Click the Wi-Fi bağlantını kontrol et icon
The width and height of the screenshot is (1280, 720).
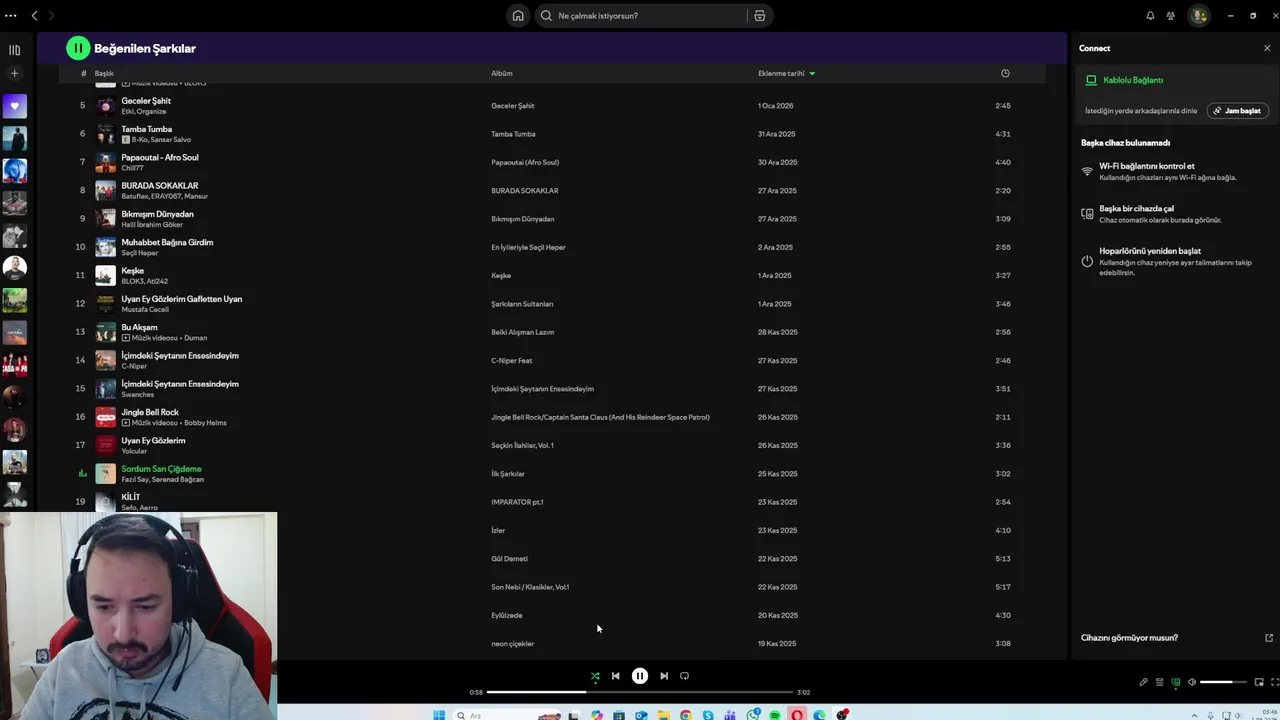tap(1087, 172)
